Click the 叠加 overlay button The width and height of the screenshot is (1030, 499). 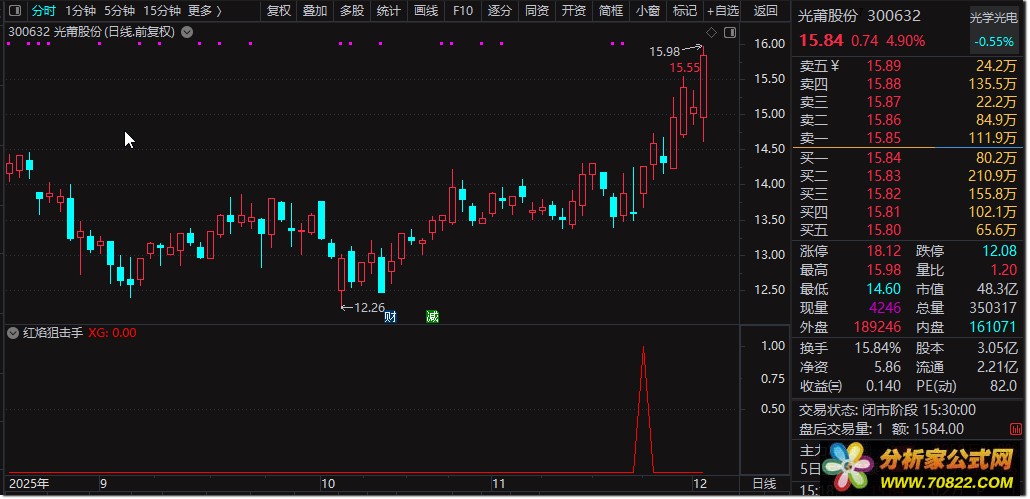pos(315,11)
